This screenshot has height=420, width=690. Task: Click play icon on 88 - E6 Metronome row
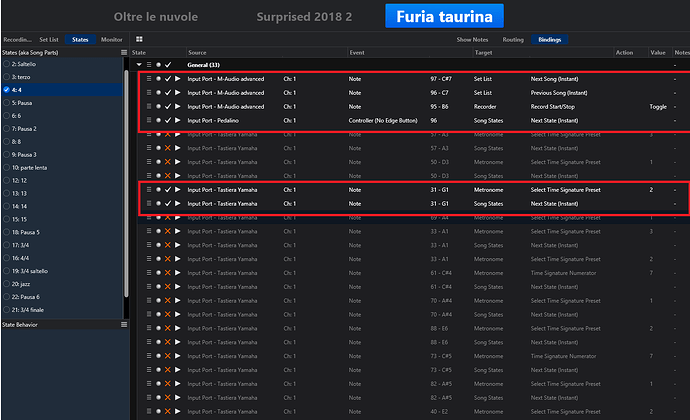(178, 328)
